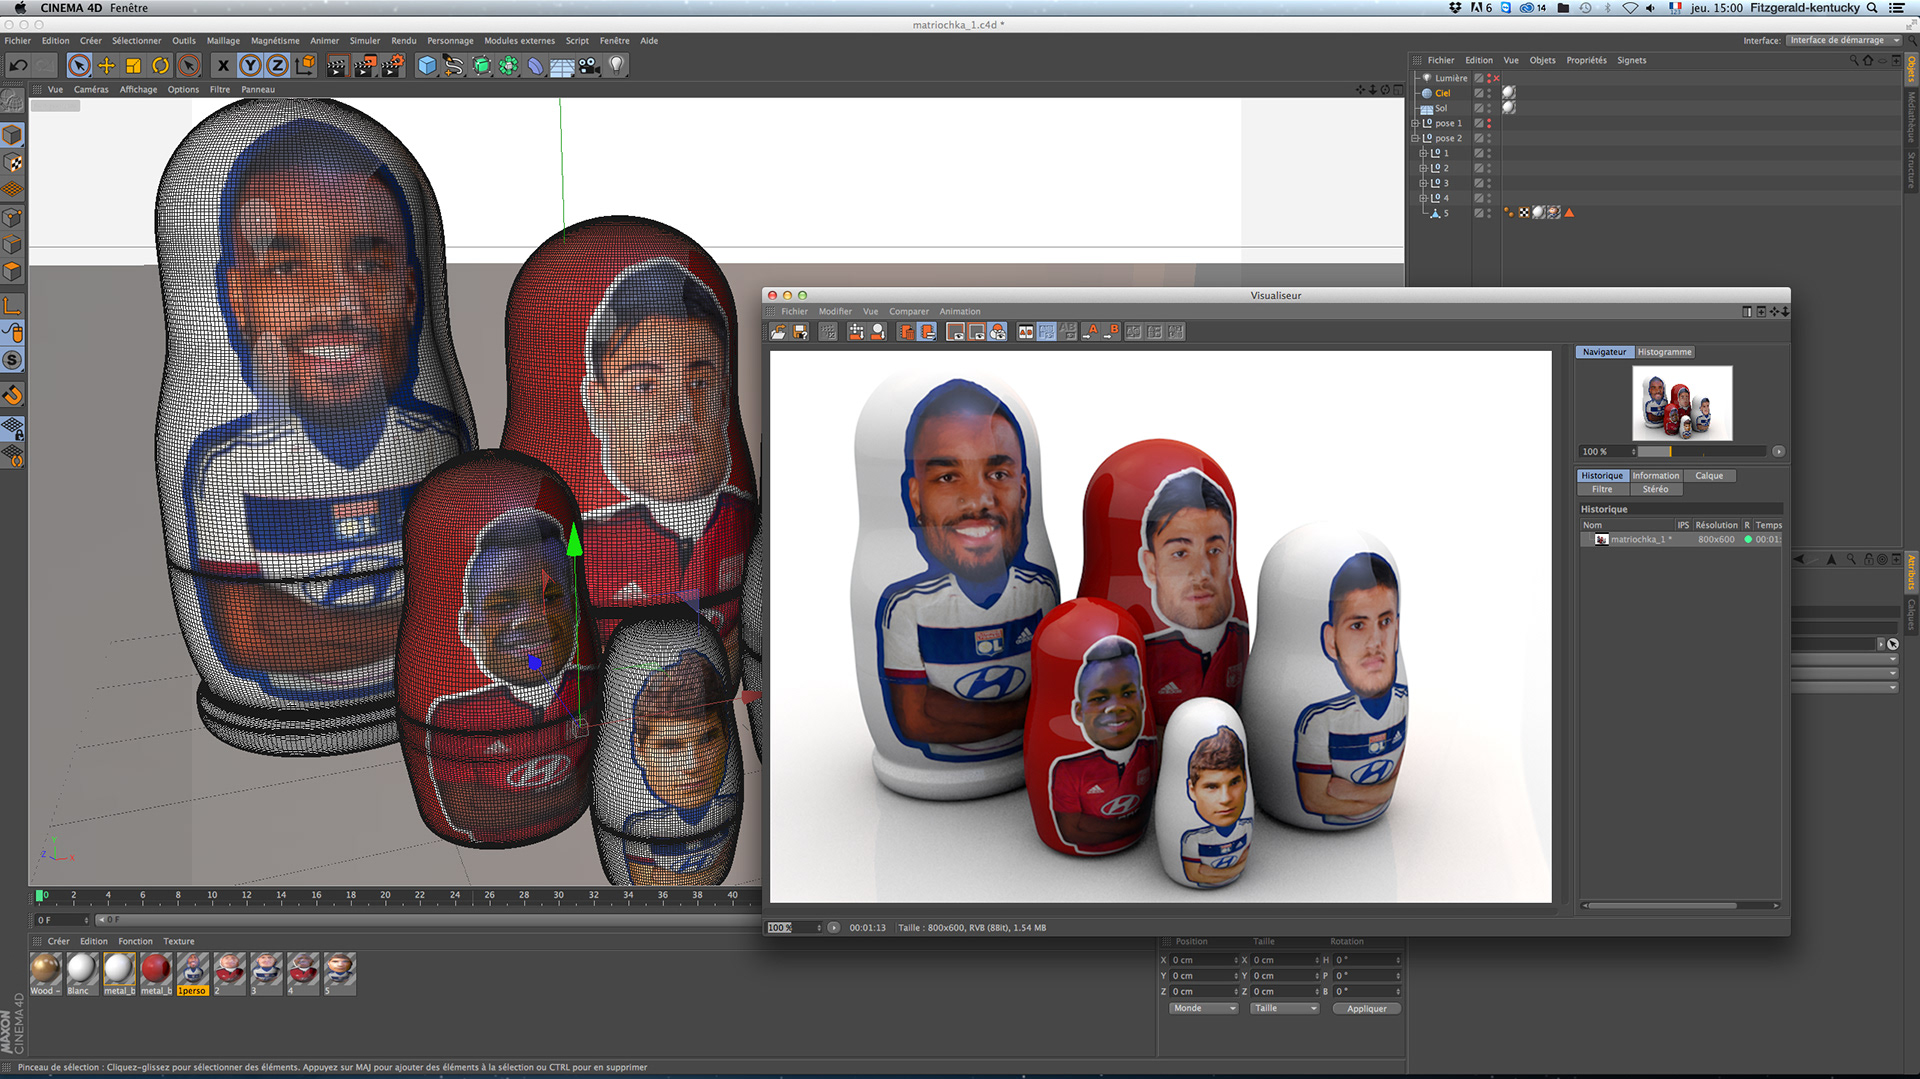The image size is (1920, 1079).
Task: Select the Scale tool icon
Action: click(133, 66)
